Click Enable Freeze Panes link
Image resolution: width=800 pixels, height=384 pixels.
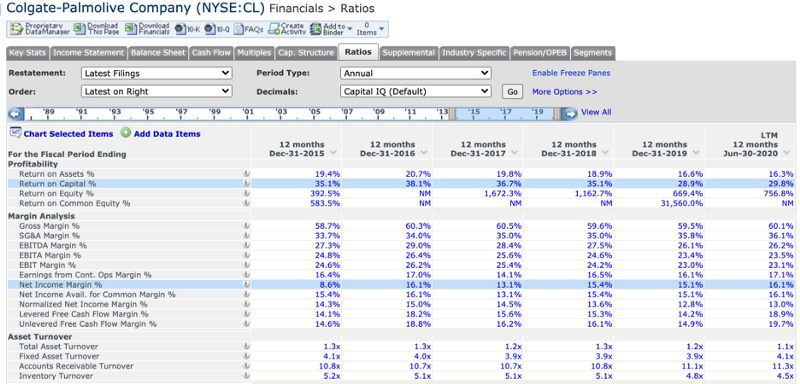(571, 73)
